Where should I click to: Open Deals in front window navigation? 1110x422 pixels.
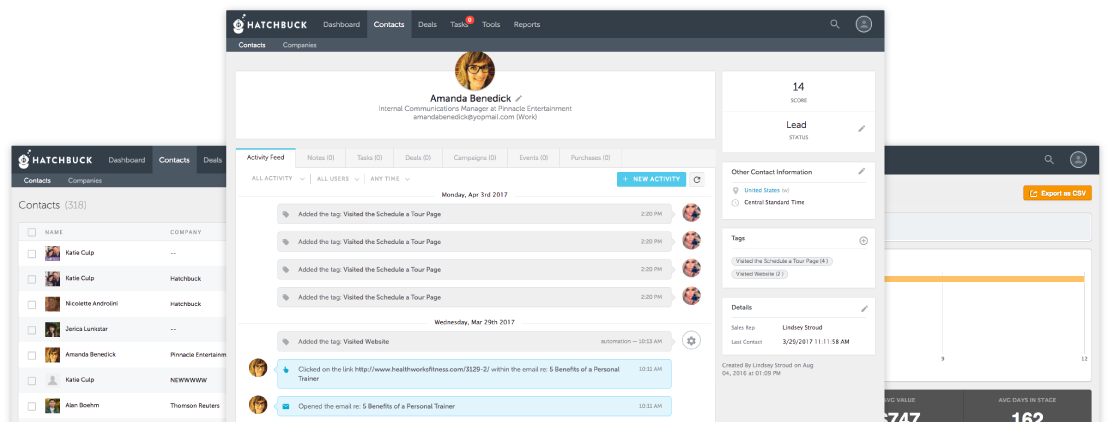tap(427, 24)
